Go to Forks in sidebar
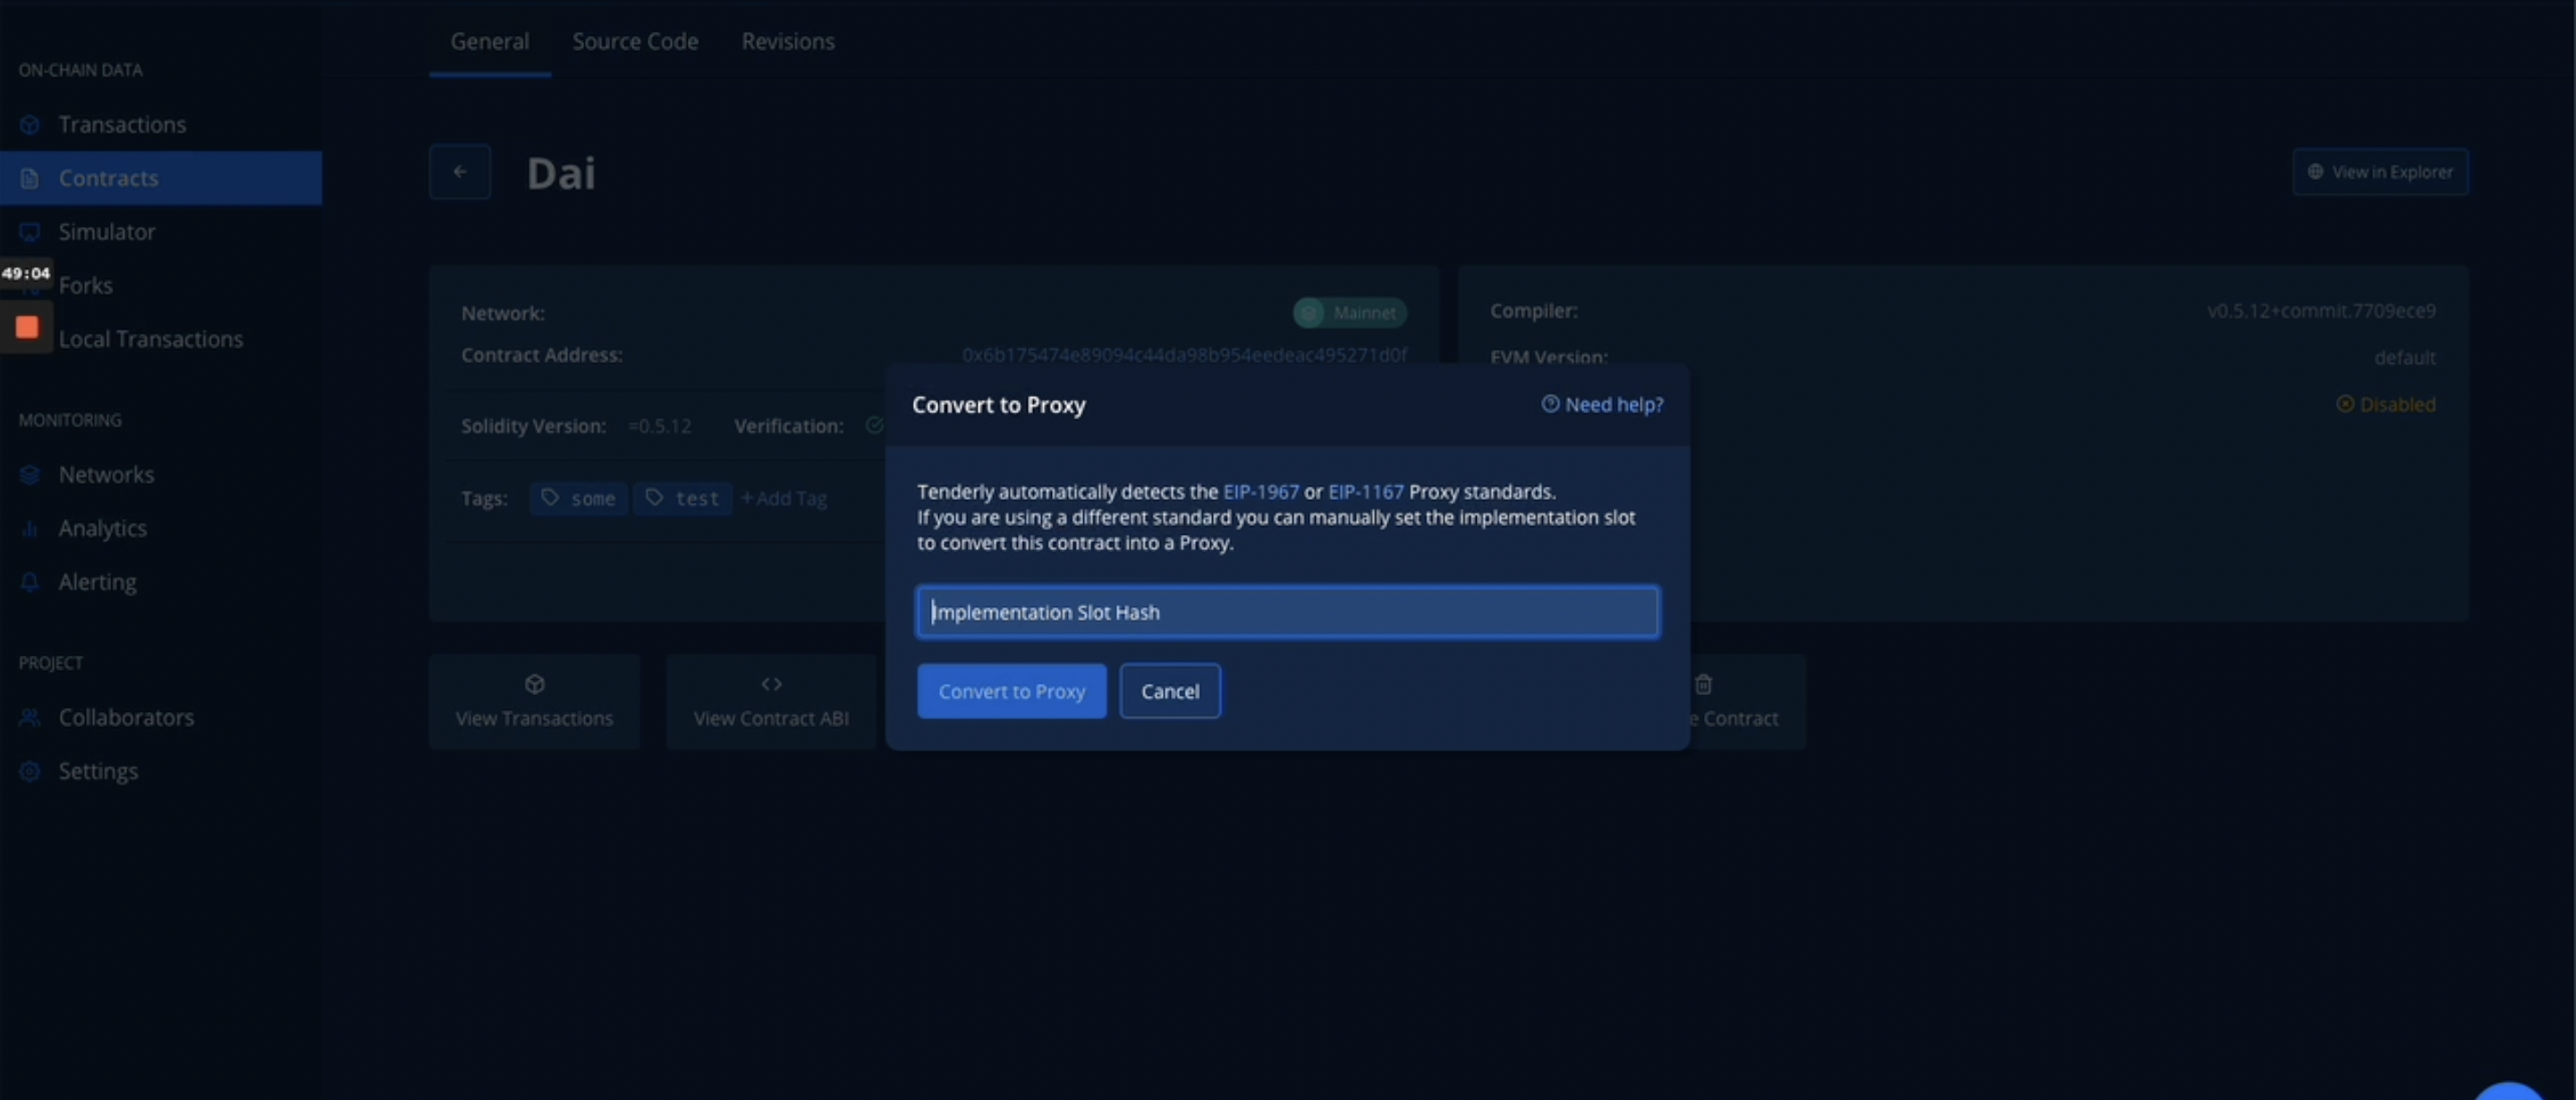2576x1100 pixels. tap(85, 286)
